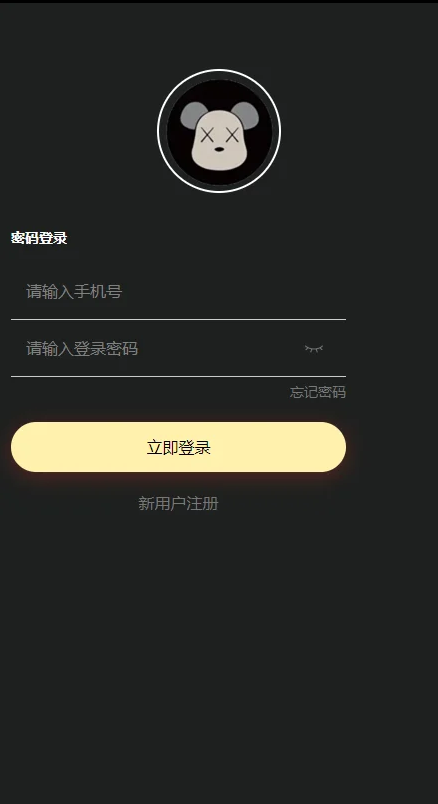
Task: Click the bear's left X-shaped eye
Action: pyautogui.click(x=207, y=136)
